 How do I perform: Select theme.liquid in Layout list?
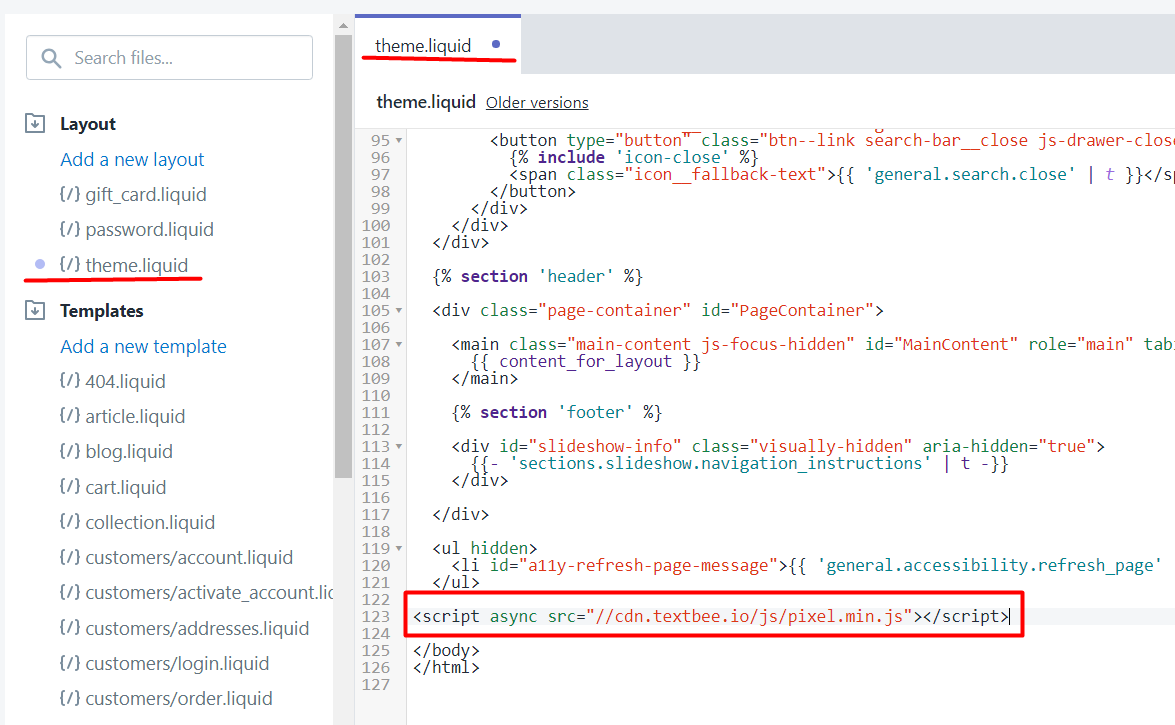[x=136, y=265]
